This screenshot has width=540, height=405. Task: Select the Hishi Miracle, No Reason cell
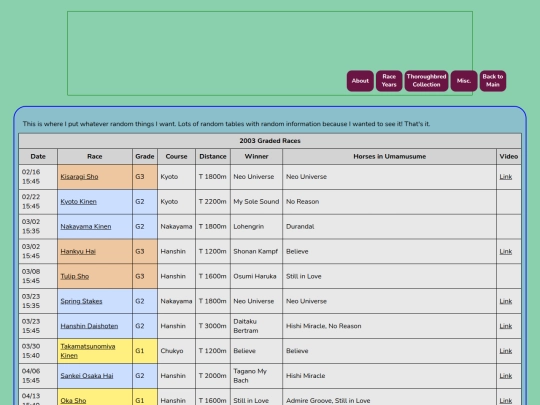(x=390, y=326)
